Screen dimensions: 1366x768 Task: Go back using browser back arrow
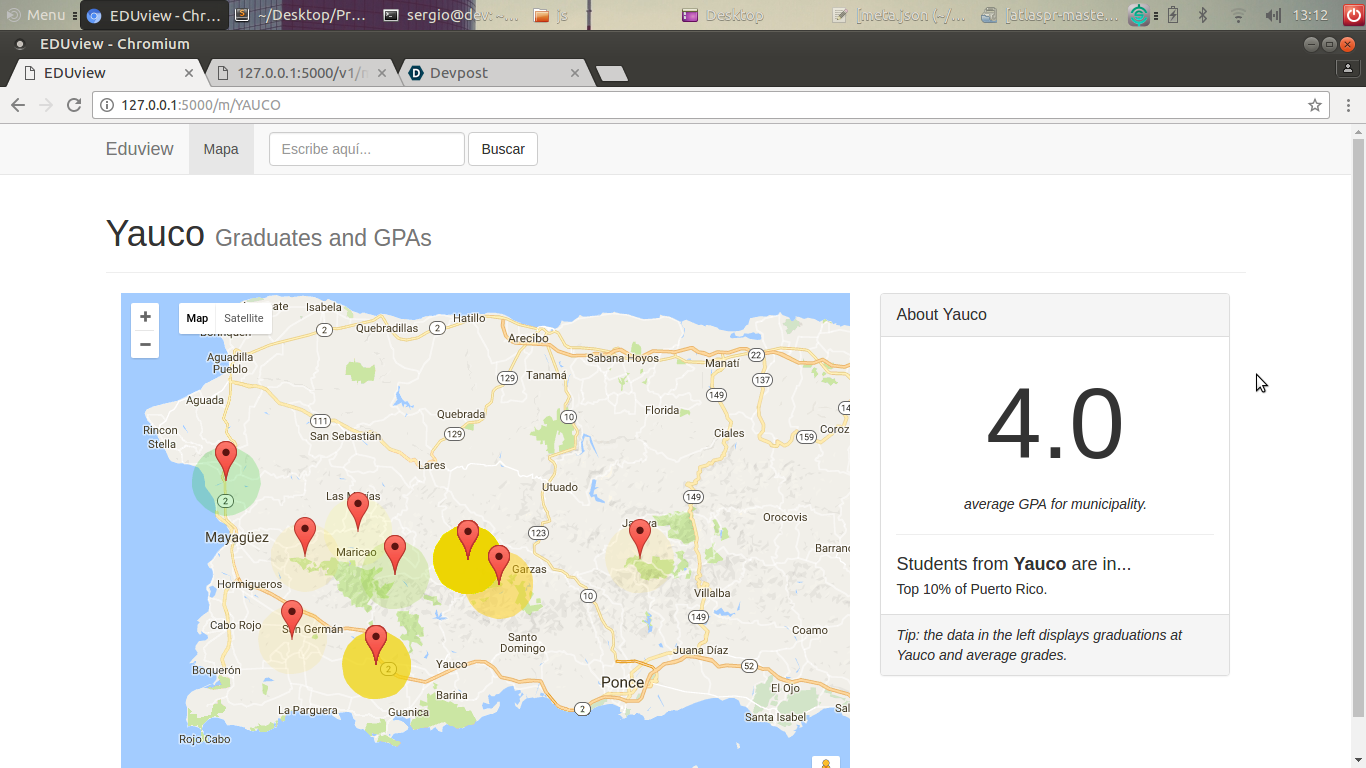[17, 105]
